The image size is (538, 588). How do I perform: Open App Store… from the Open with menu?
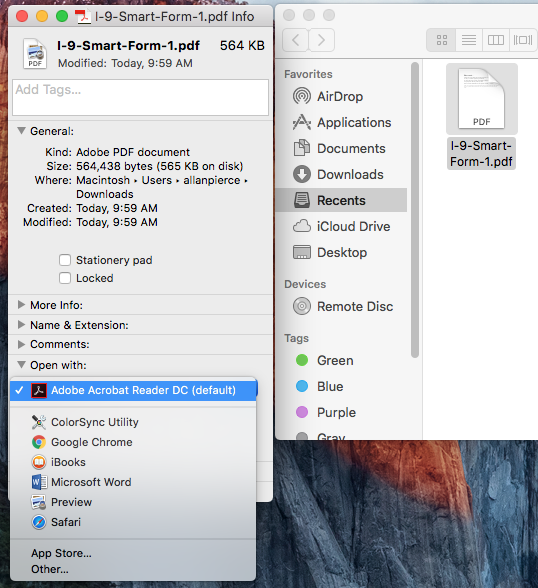click(x=61, y=553)
